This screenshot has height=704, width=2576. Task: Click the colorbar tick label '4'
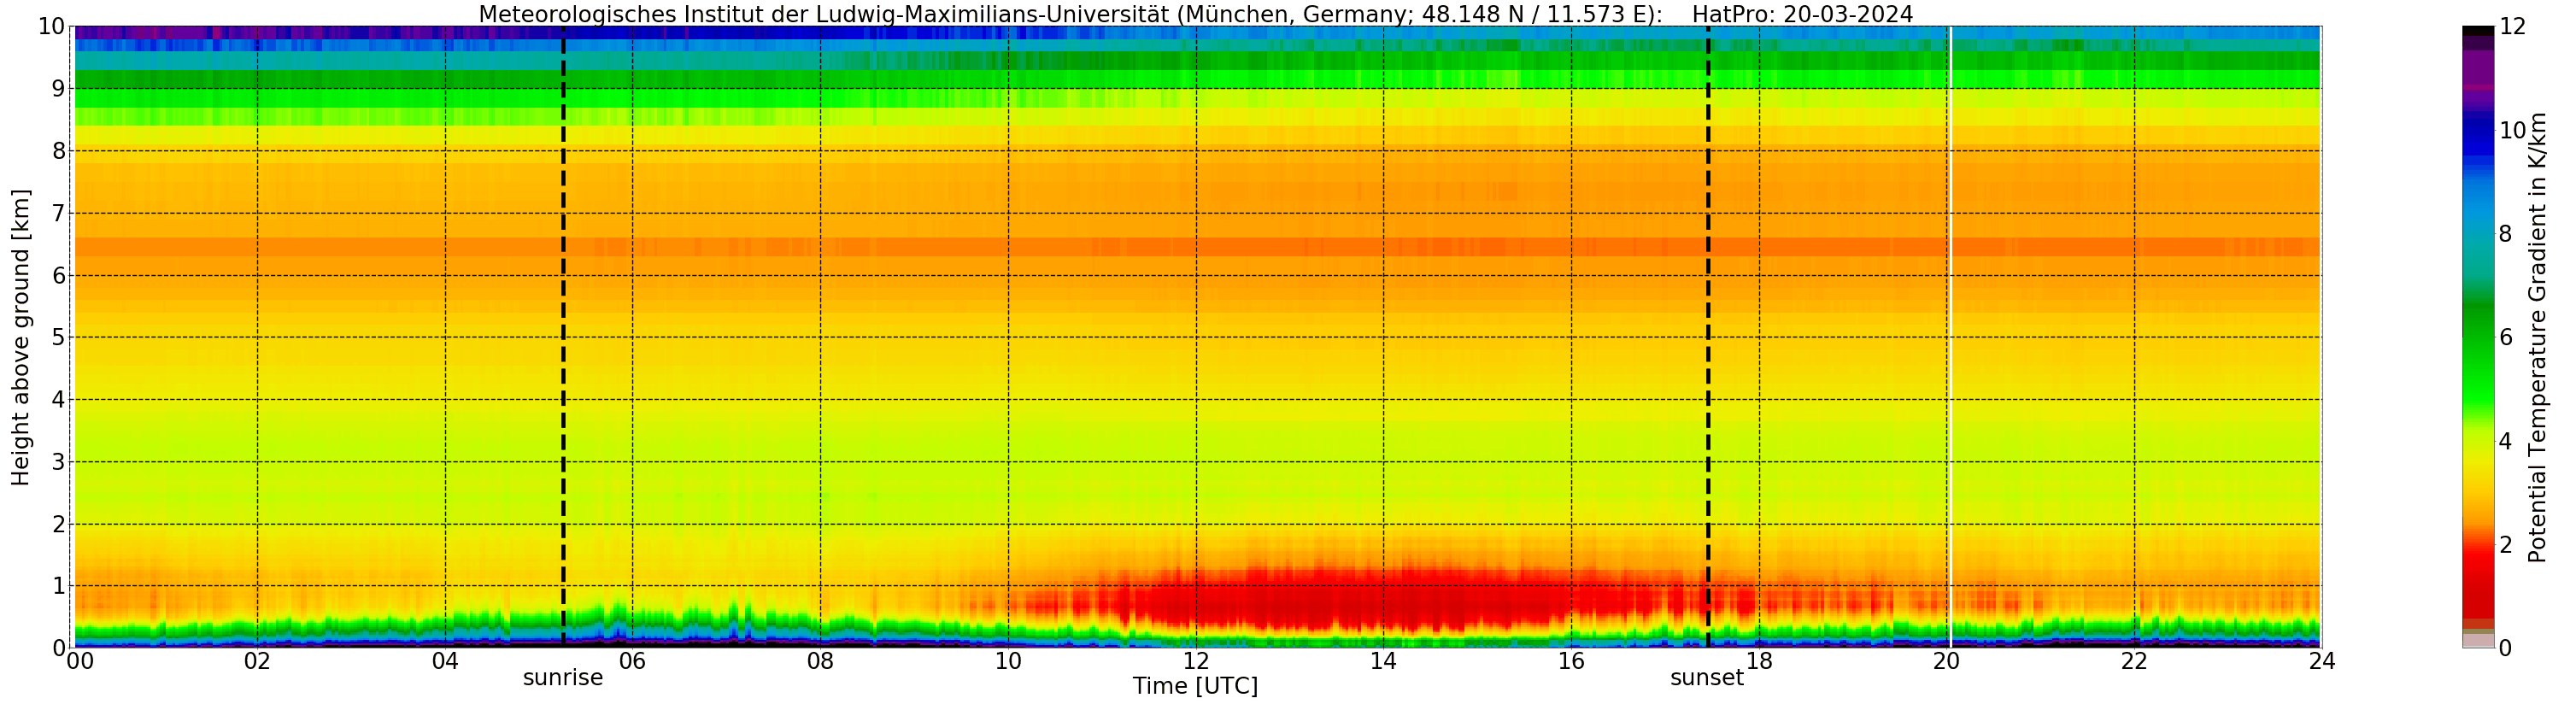click(2505, 441)
